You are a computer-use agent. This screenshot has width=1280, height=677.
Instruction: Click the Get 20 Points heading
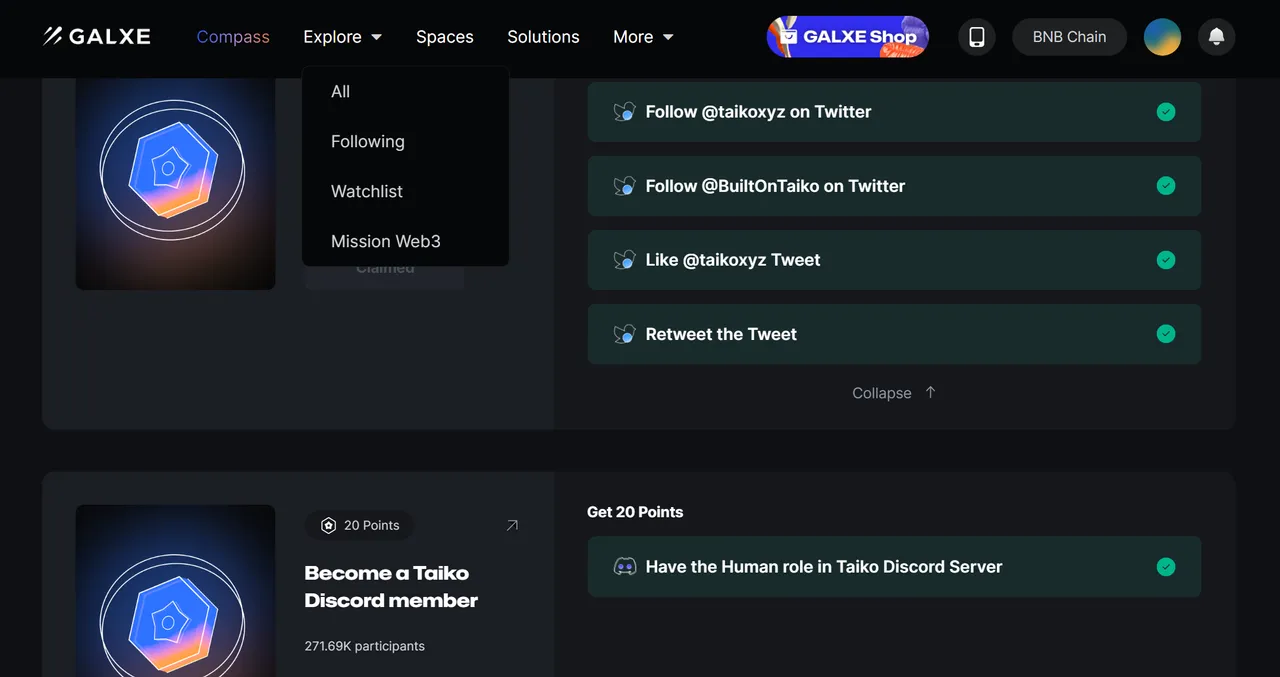point(635,512)
